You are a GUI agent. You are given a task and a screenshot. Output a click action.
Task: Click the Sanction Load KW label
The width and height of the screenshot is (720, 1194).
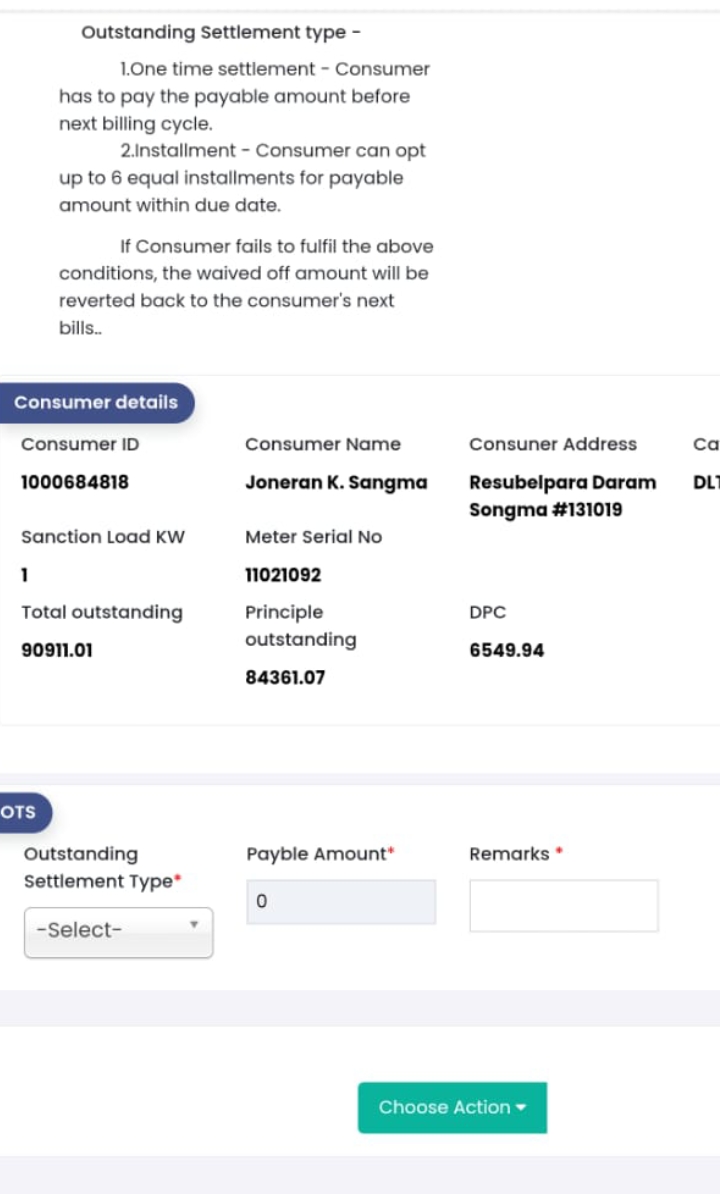click(103, 537)
